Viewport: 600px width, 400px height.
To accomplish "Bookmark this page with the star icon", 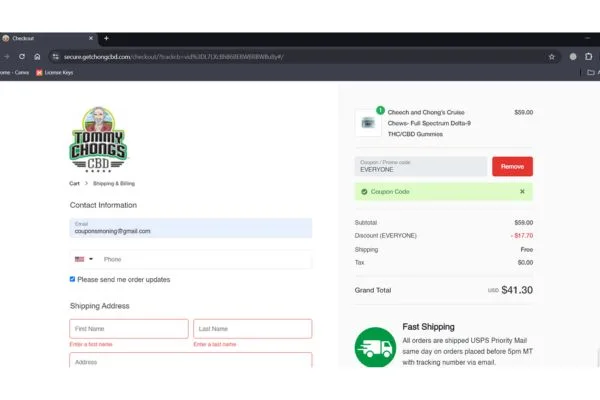I will (x=552, y=57).
